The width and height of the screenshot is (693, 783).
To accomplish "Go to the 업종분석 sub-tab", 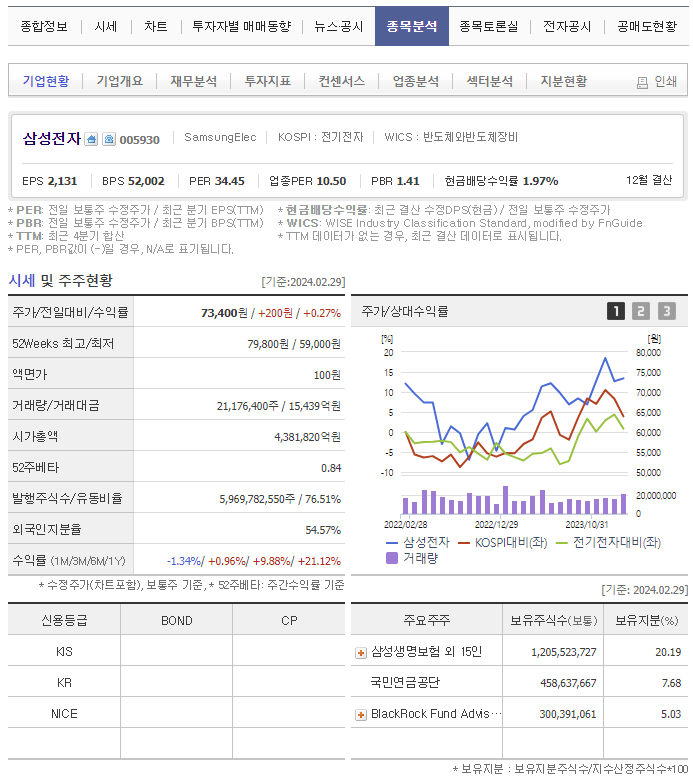I will pos(416,81).
